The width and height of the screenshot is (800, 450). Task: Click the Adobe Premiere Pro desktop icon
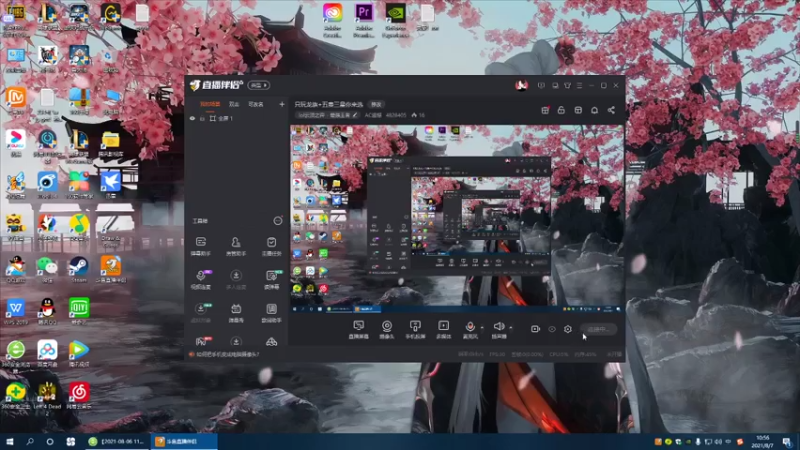[x=364, y=19]
